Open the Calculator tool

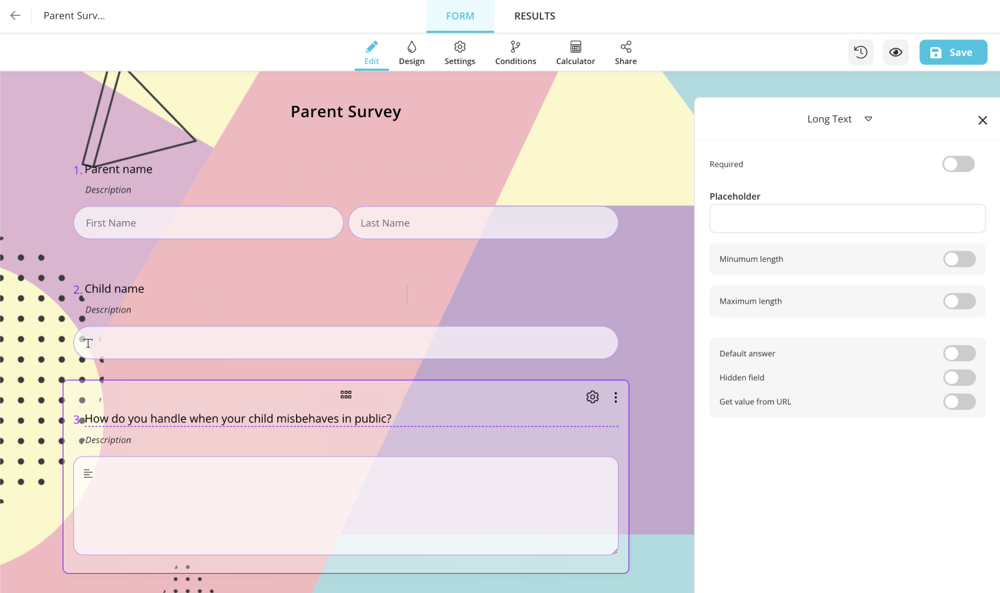pyautogui.click(x=575, y=53)
